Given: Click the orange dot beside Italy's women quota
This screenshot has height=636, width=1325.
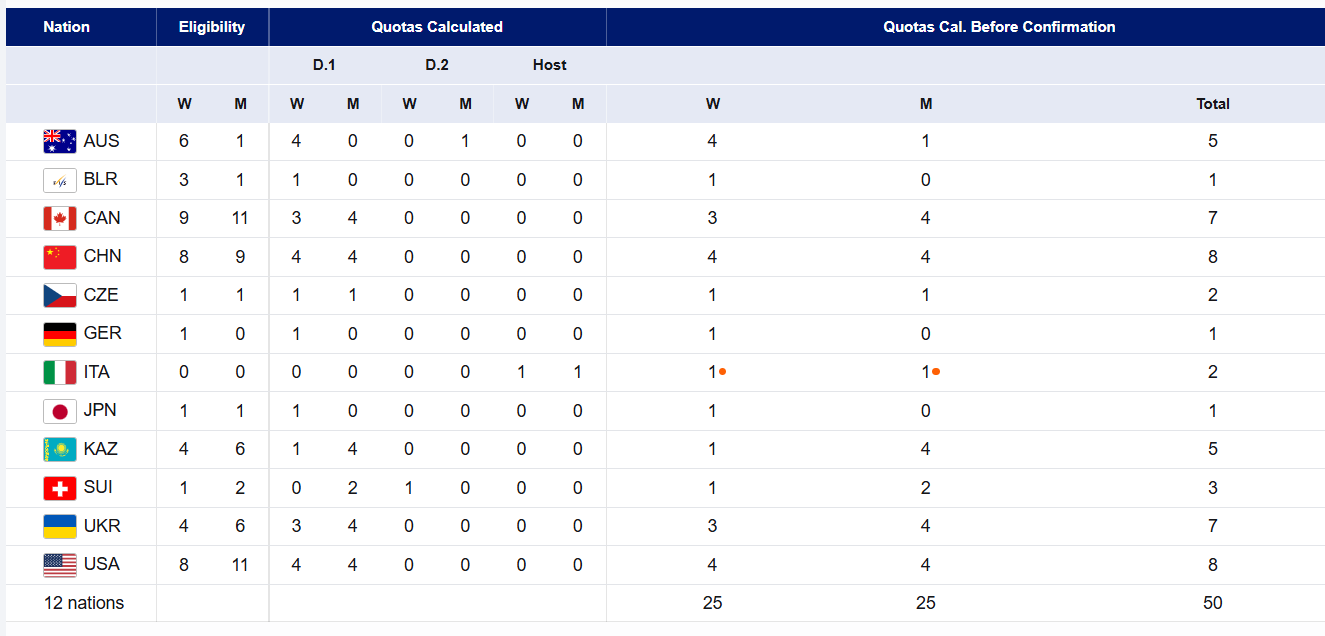Looking at the screenshot, I should click(722, 372).
